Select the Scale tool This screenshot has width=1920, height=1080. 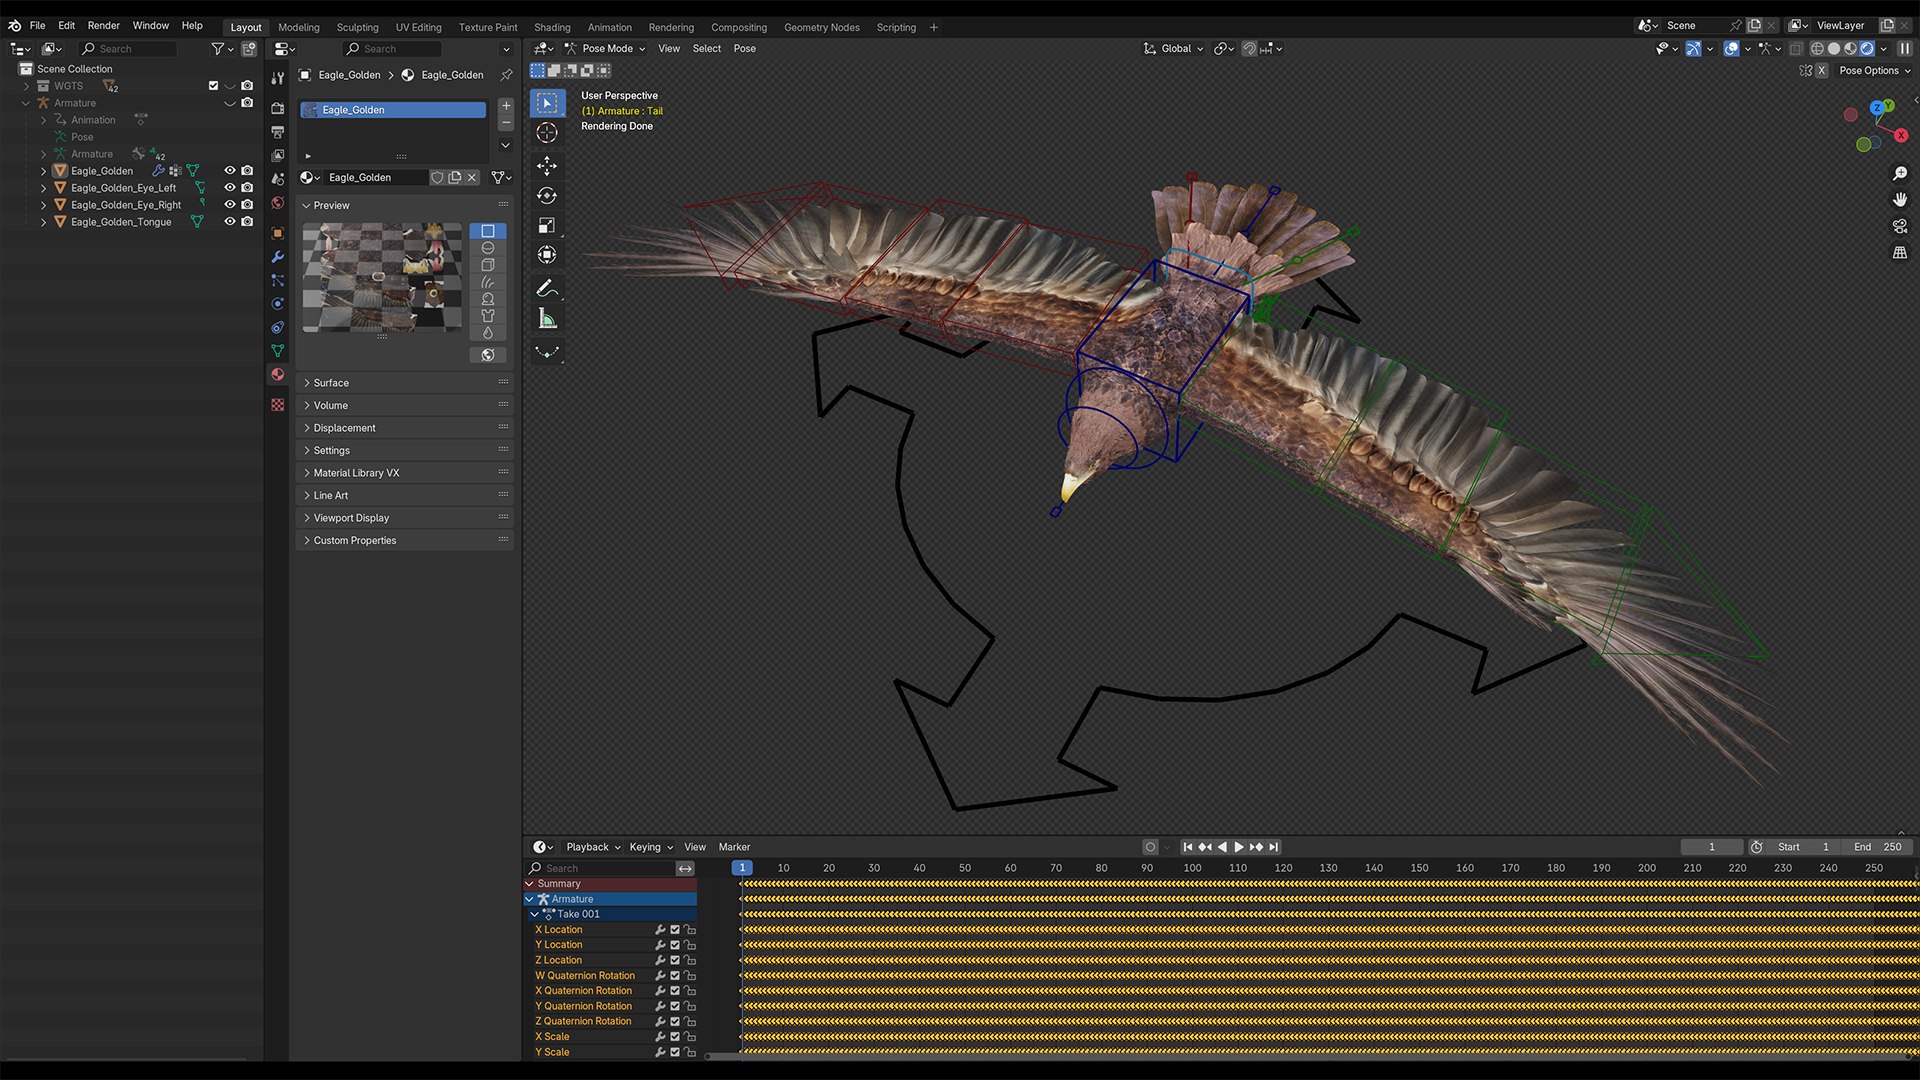[x=547, y=226]
